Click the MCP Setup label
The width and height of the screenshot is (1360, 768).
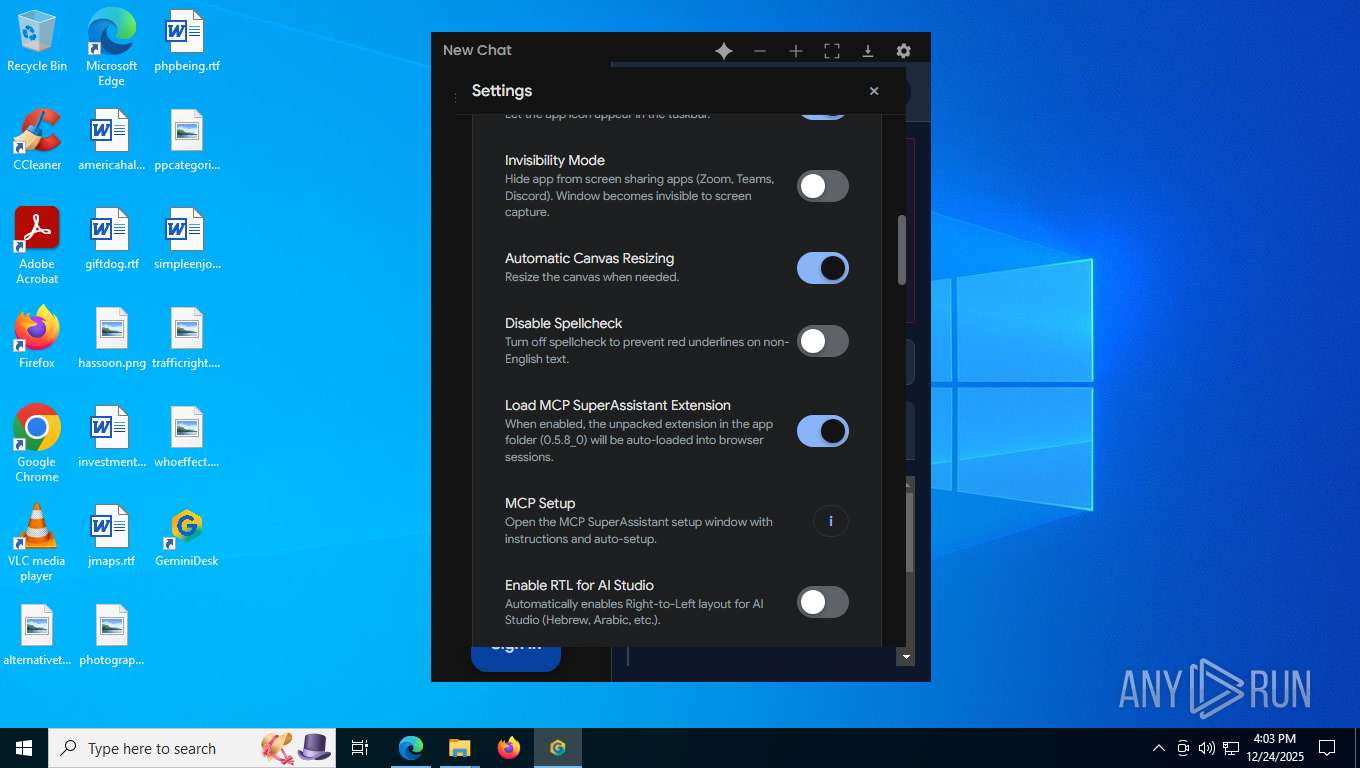(x=540, y=503)
